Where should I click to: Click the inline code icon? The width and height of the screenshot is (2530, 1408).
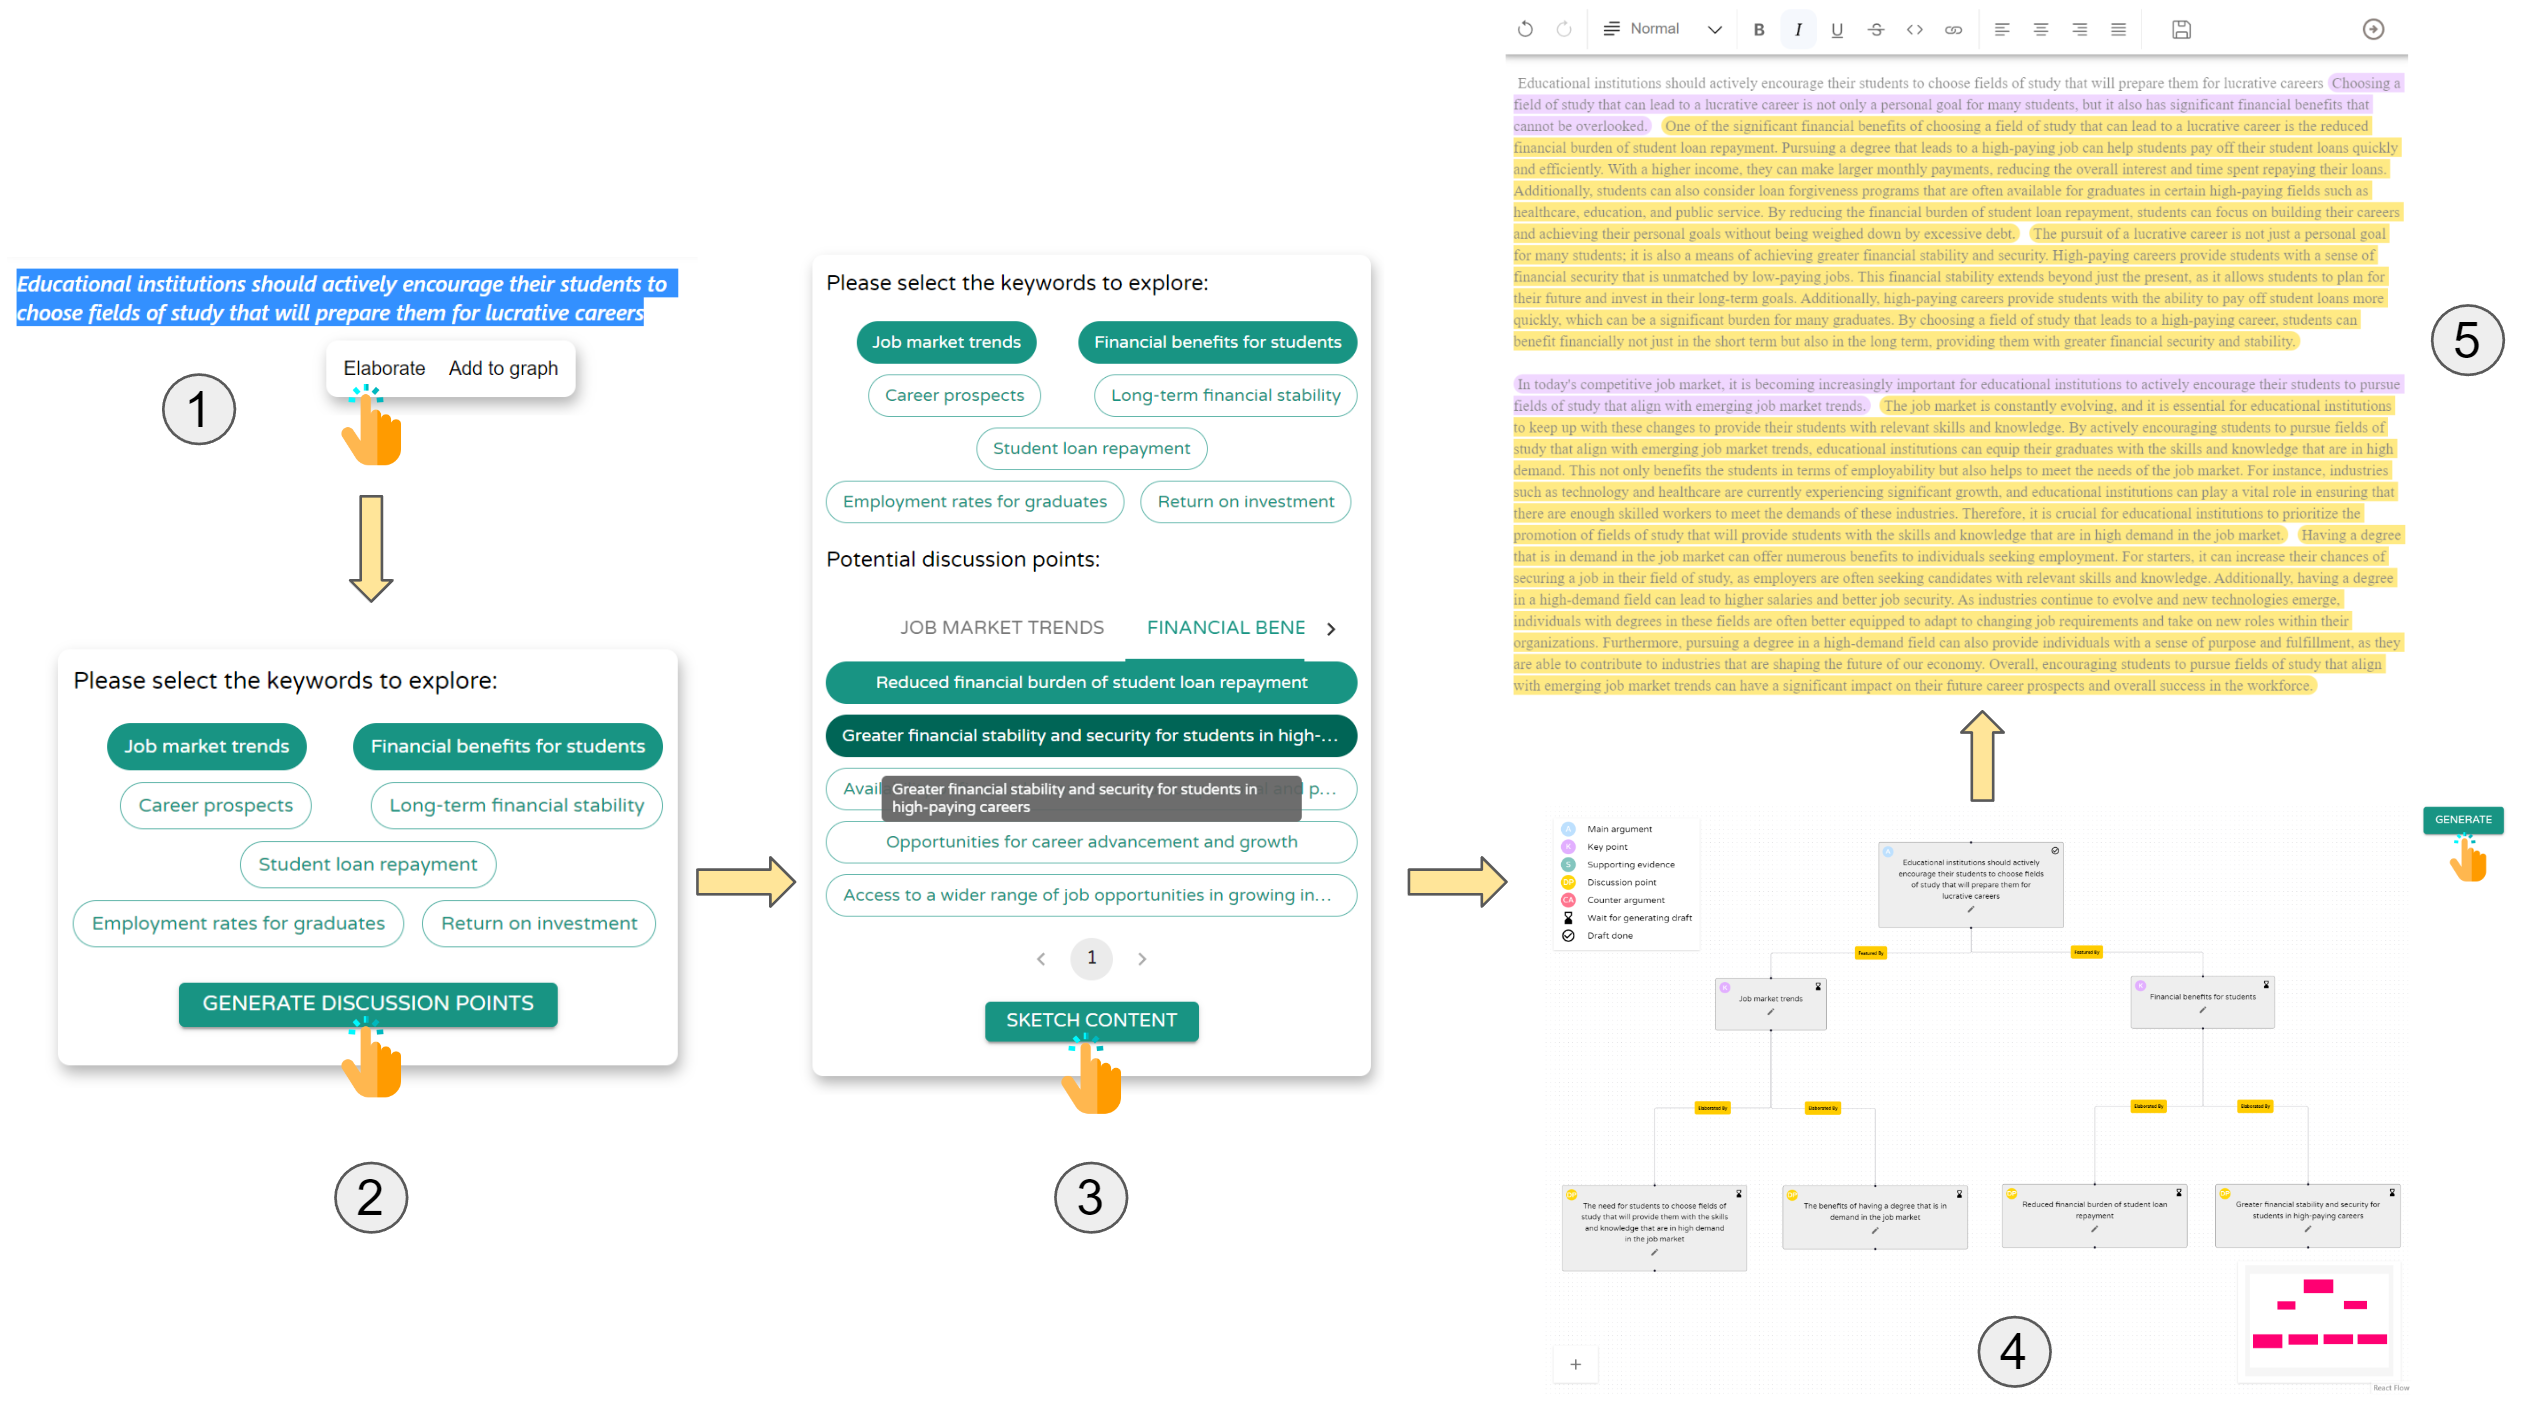coord(1915,29)
